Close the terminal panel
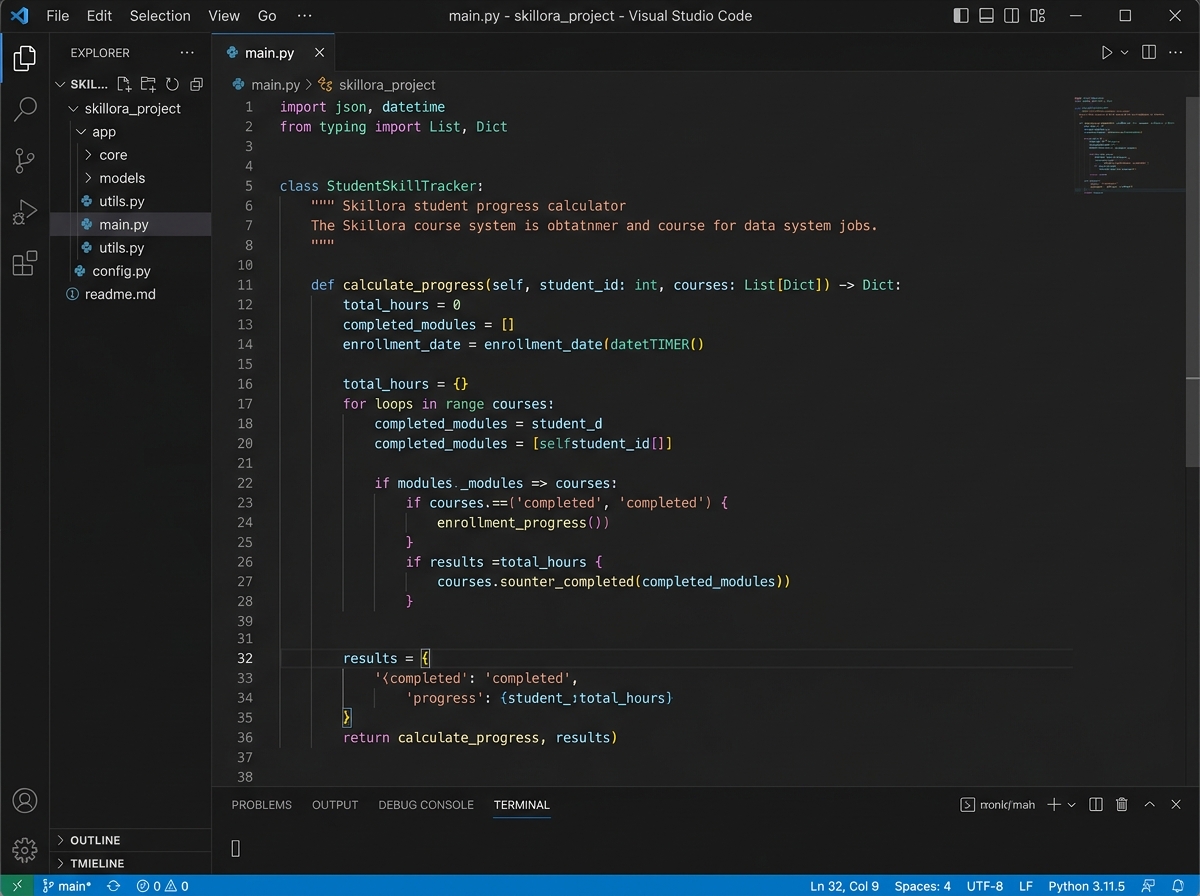 (1176, 804)
